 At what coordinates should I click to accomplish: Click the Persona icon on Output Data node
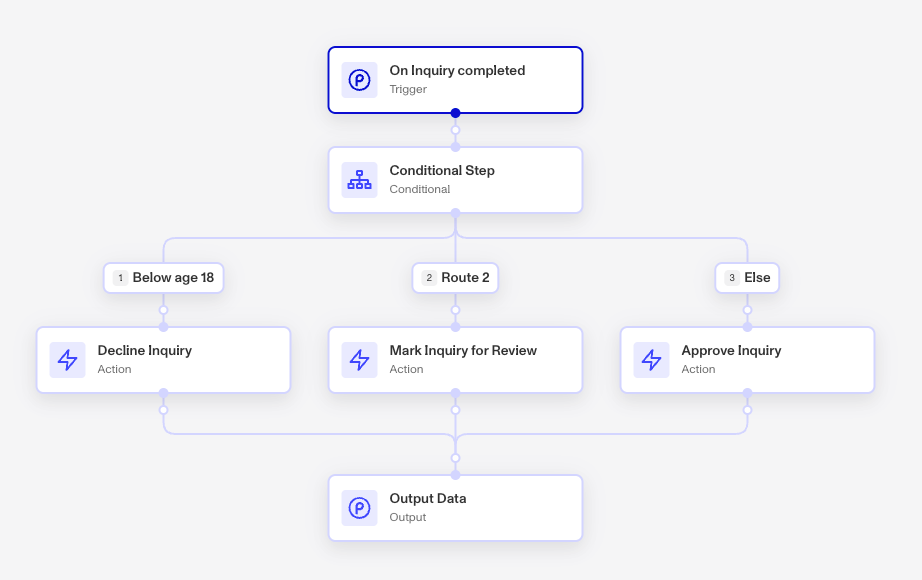(359, 508)
